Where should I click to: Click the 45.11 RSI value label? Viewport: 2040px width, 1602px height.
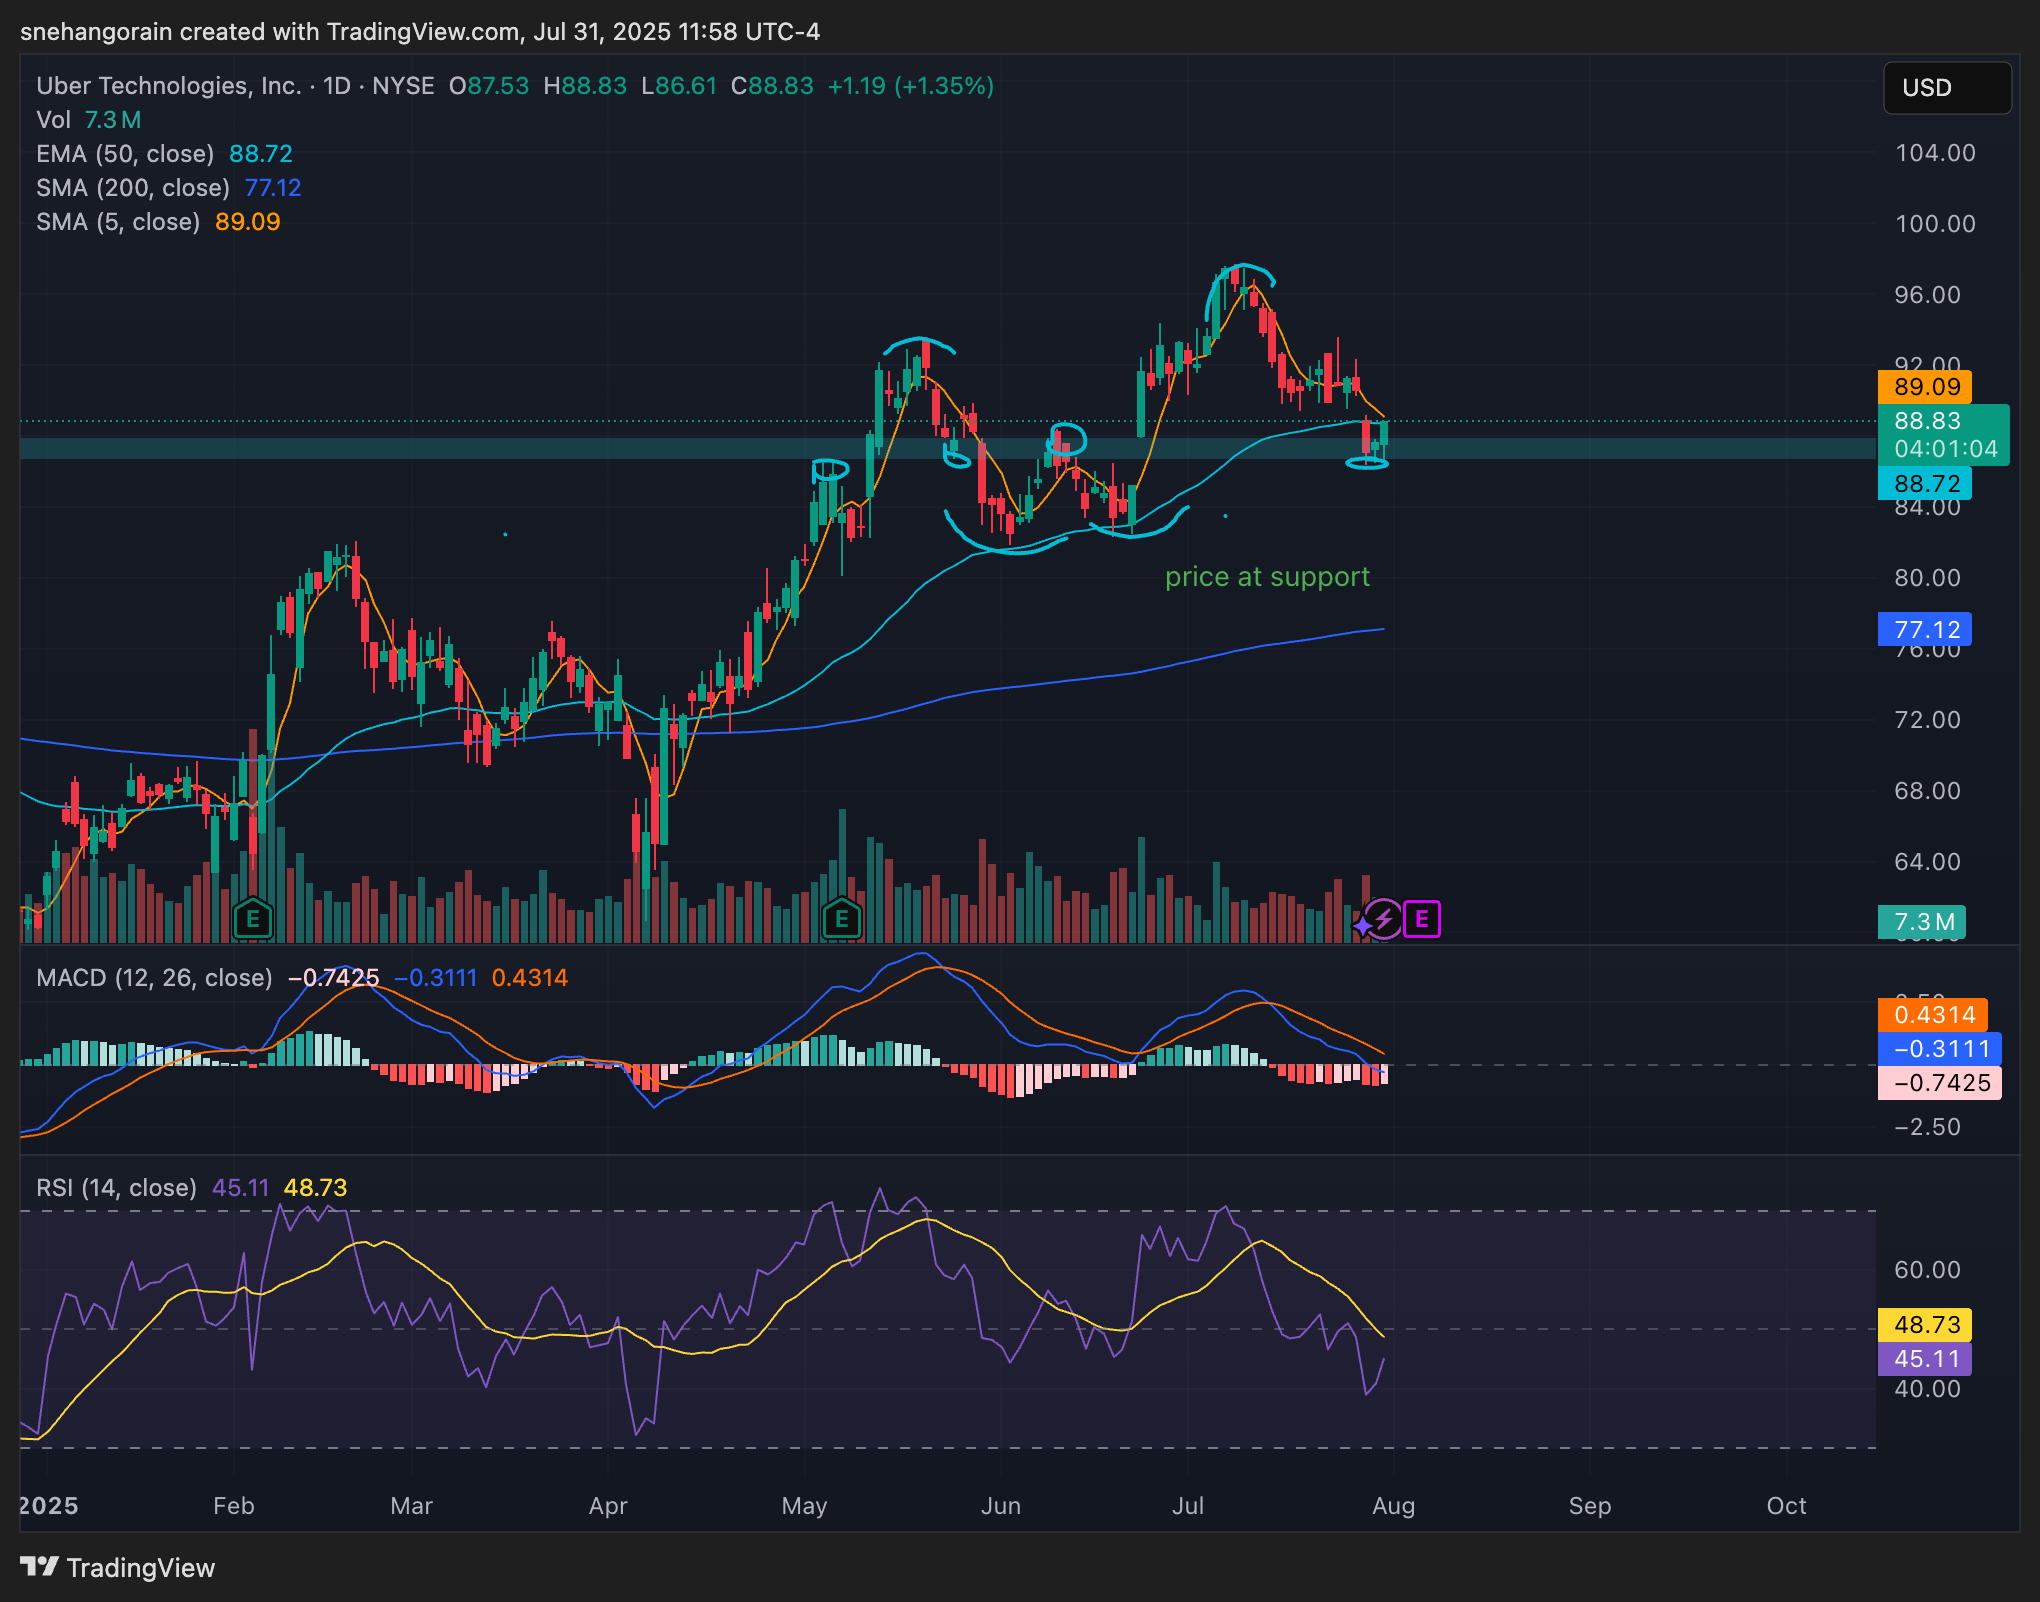pyautogui.click(x=1925, y=1359)
